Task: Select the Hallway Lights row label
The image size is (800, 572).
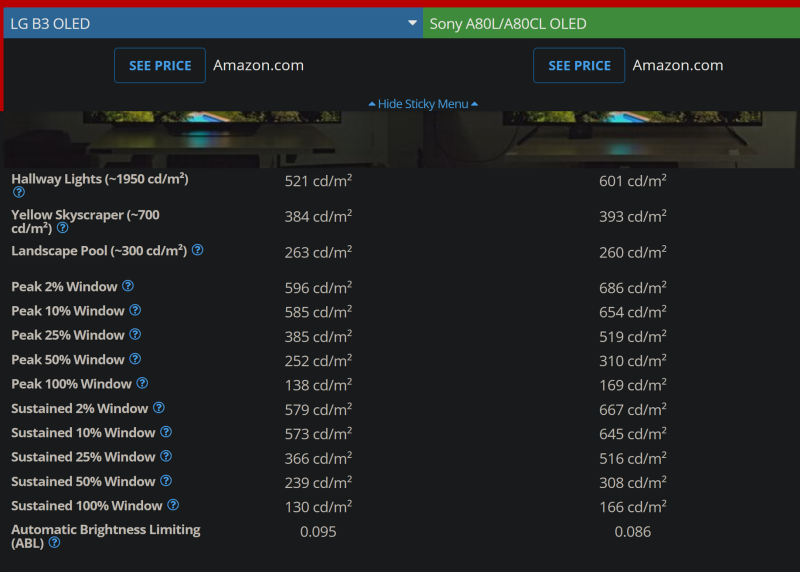Action: 100,179
